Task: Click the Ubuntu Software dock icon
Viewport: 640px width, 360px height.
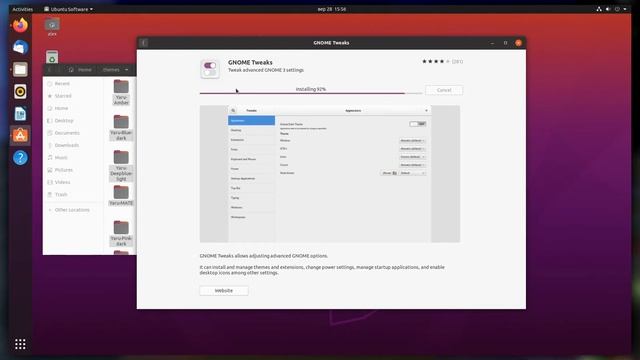Action: (x=20, y=136)
